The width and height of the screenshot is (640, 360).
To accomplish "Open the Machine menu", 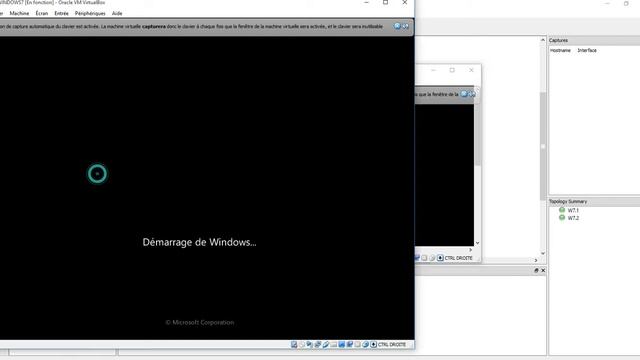I will click(x=19, y=13).
